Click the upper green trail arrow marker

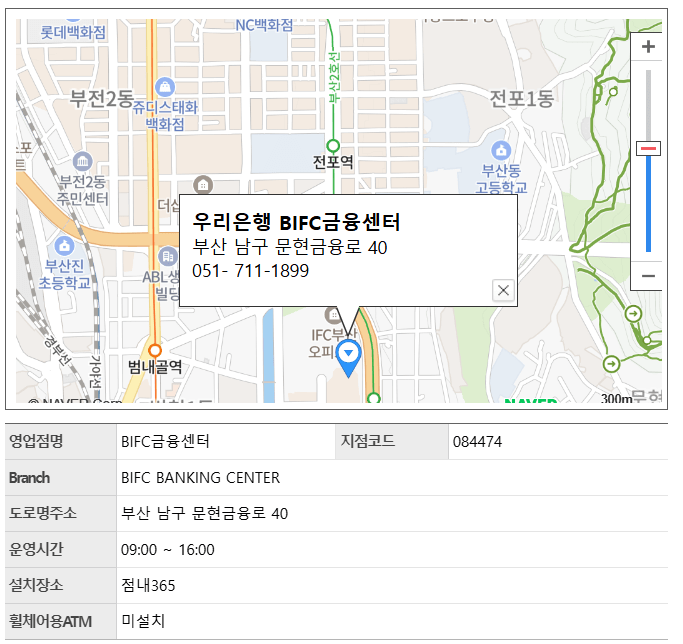click(x=633, y=314)
